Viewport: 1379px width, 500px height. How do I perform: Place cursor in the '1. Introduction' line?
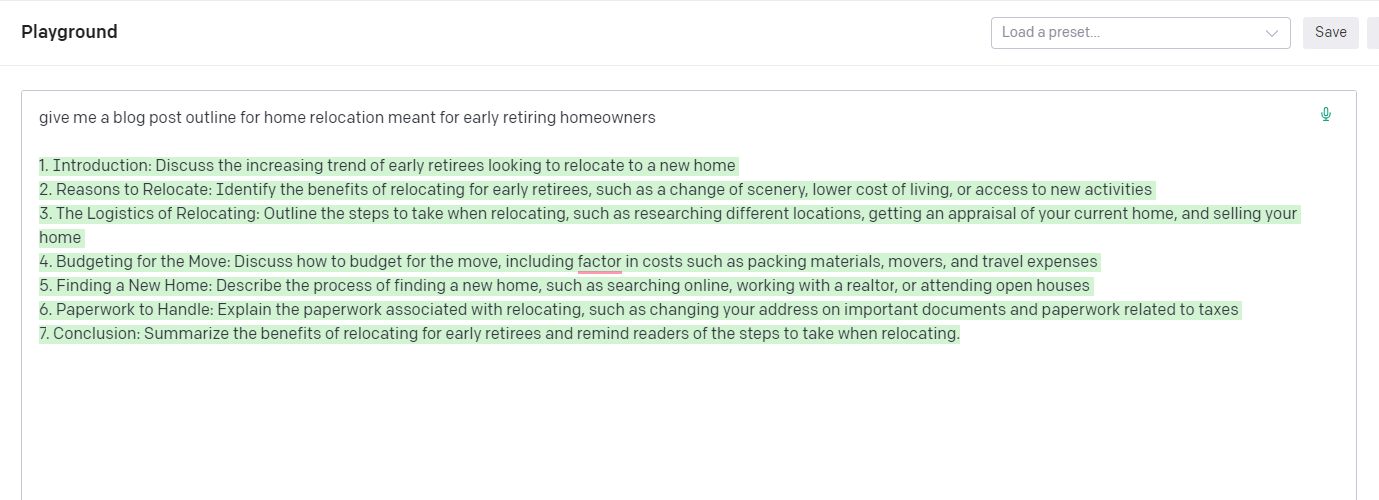tap(387, 166)
